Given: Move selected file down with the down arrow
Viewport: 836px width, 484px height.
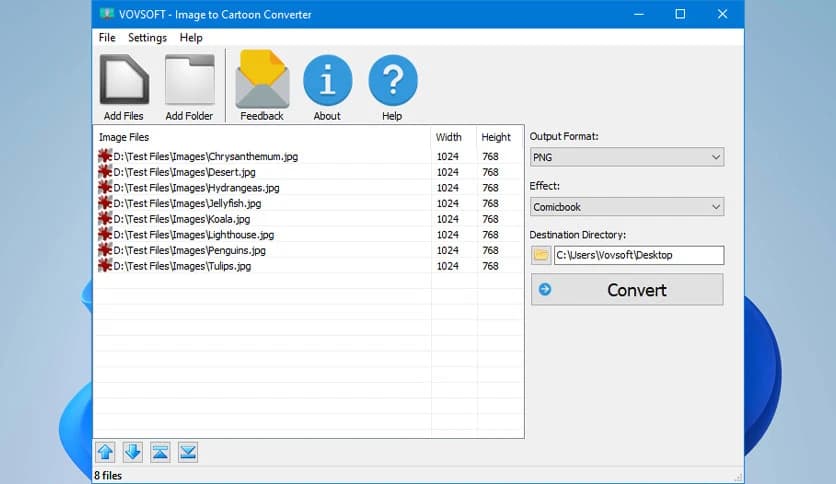Looking at the screenshot, I should (133, 453).
